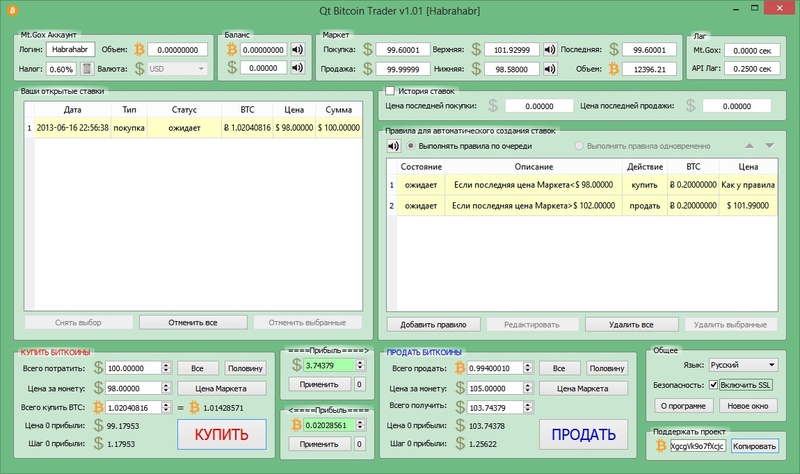Screen dimensions: 800x474
Task: Toggle sound alert for Bitcoin balance
Action: 297,49
